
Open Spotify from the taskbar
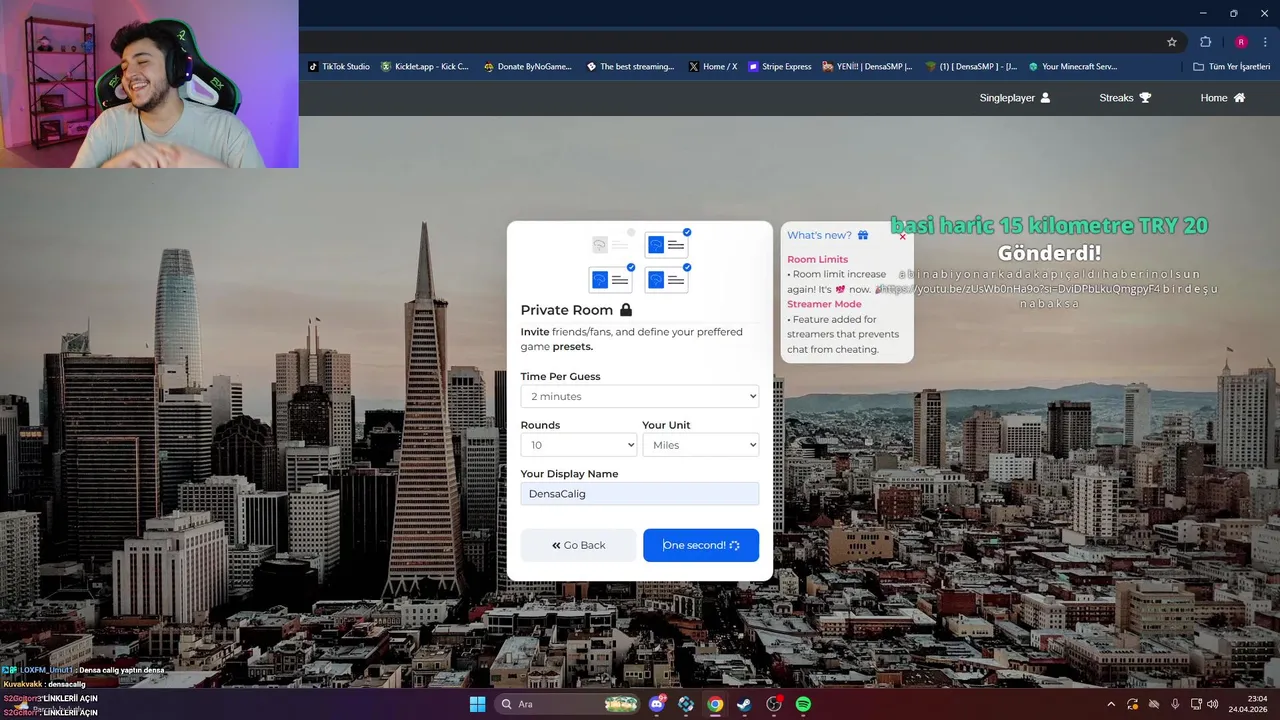pos(803,704)
